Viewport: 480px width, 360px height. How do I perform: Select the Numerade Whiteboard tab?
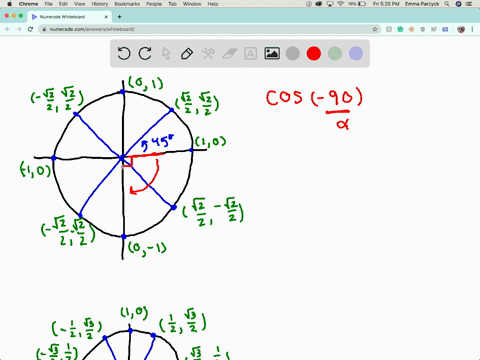point(70,17)
